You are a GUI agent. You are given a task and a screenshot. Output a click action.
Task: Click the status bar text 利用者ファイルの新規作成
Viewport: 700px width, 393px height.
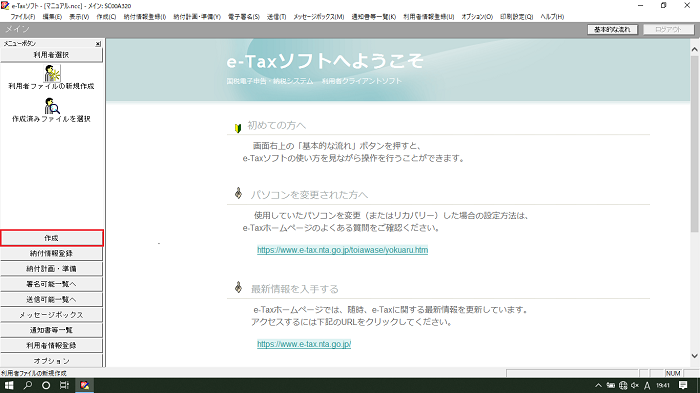(34, 373)
